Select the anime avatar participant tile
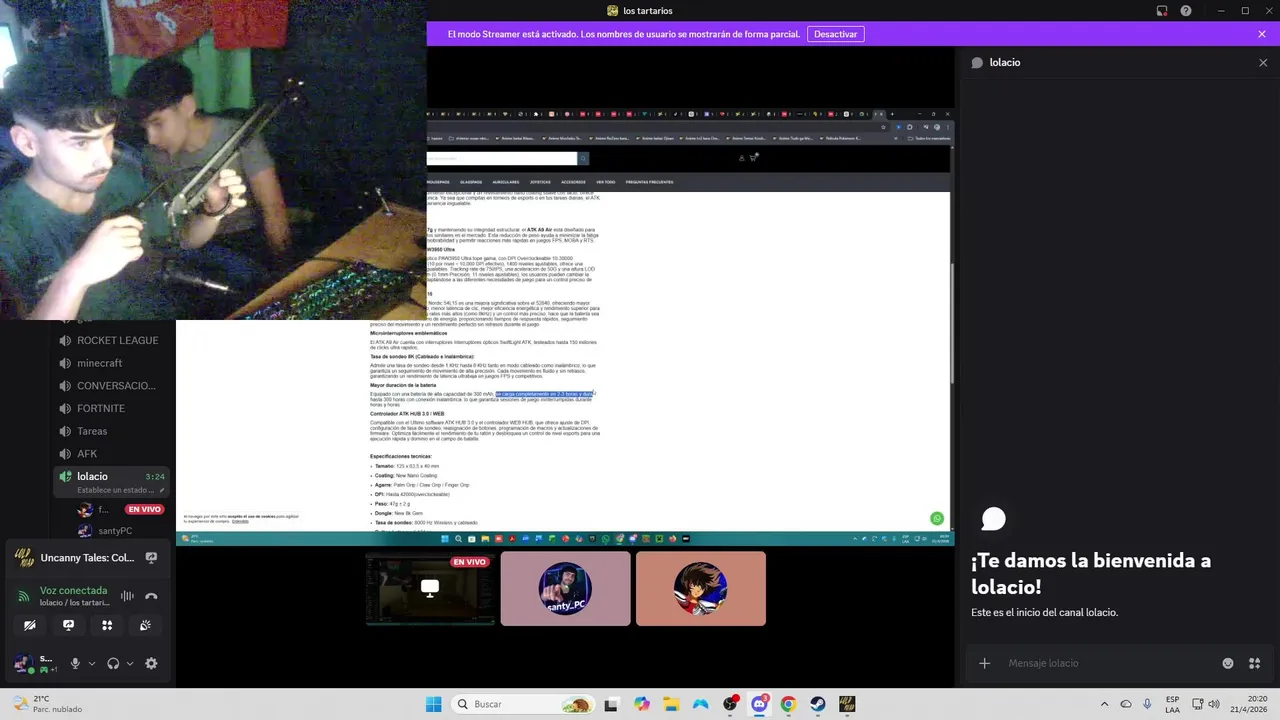The height and width of the screenshot is (720, 1280). coord(701,589)
